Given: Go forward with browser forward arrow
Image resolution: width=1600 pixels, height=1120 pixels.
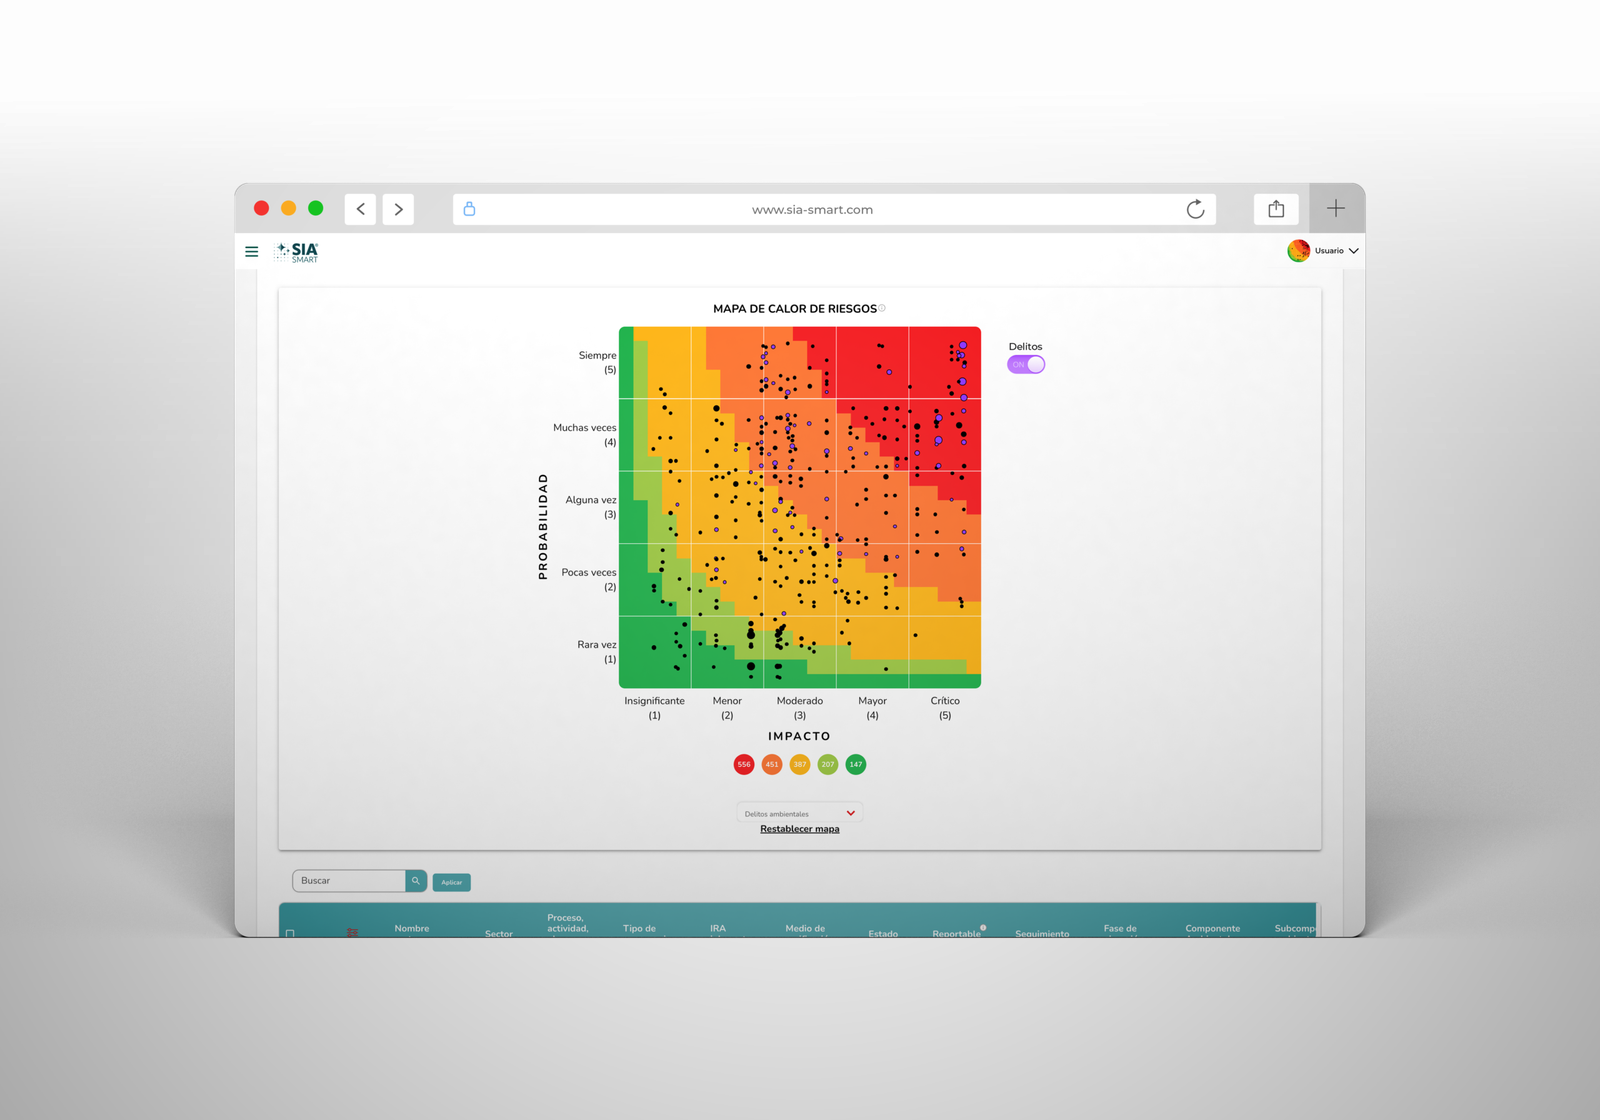Looking at the screenshot, I should (398, 209).
